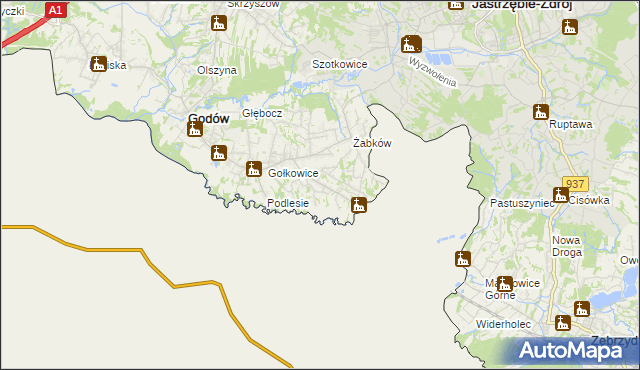Click the church icon left of Gołkowice
The width and height of the screenshot is (640, 370).
(x=253, y=168)
